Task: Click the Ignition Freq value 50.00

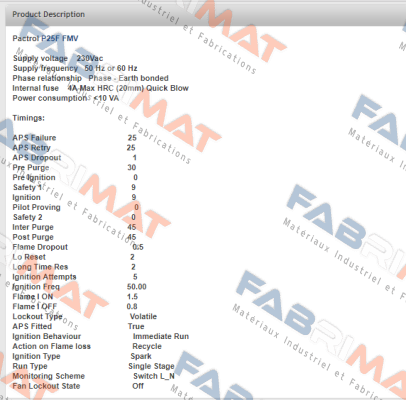Action: (137, 287)
